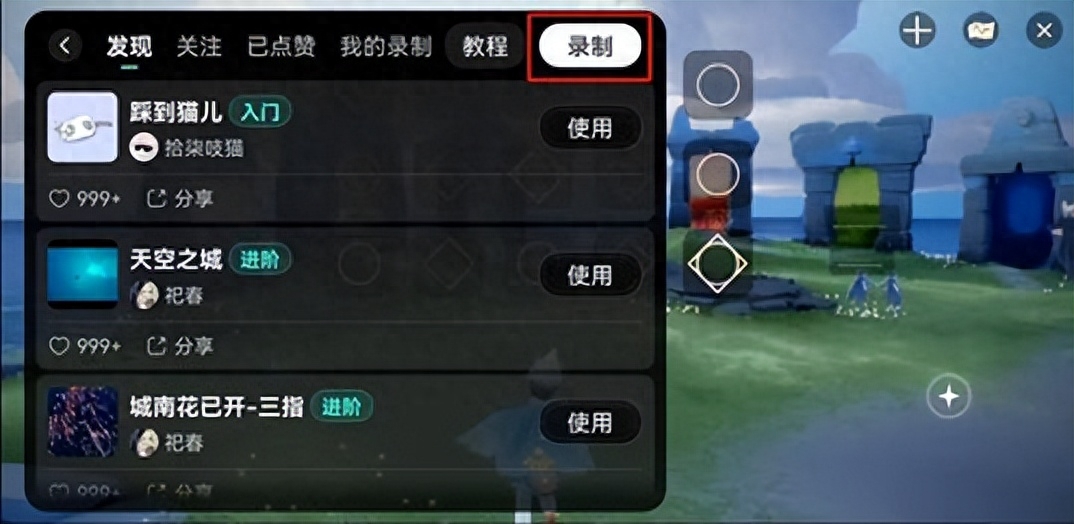Open the sheet music icon at top right

(x=981, y=30)
